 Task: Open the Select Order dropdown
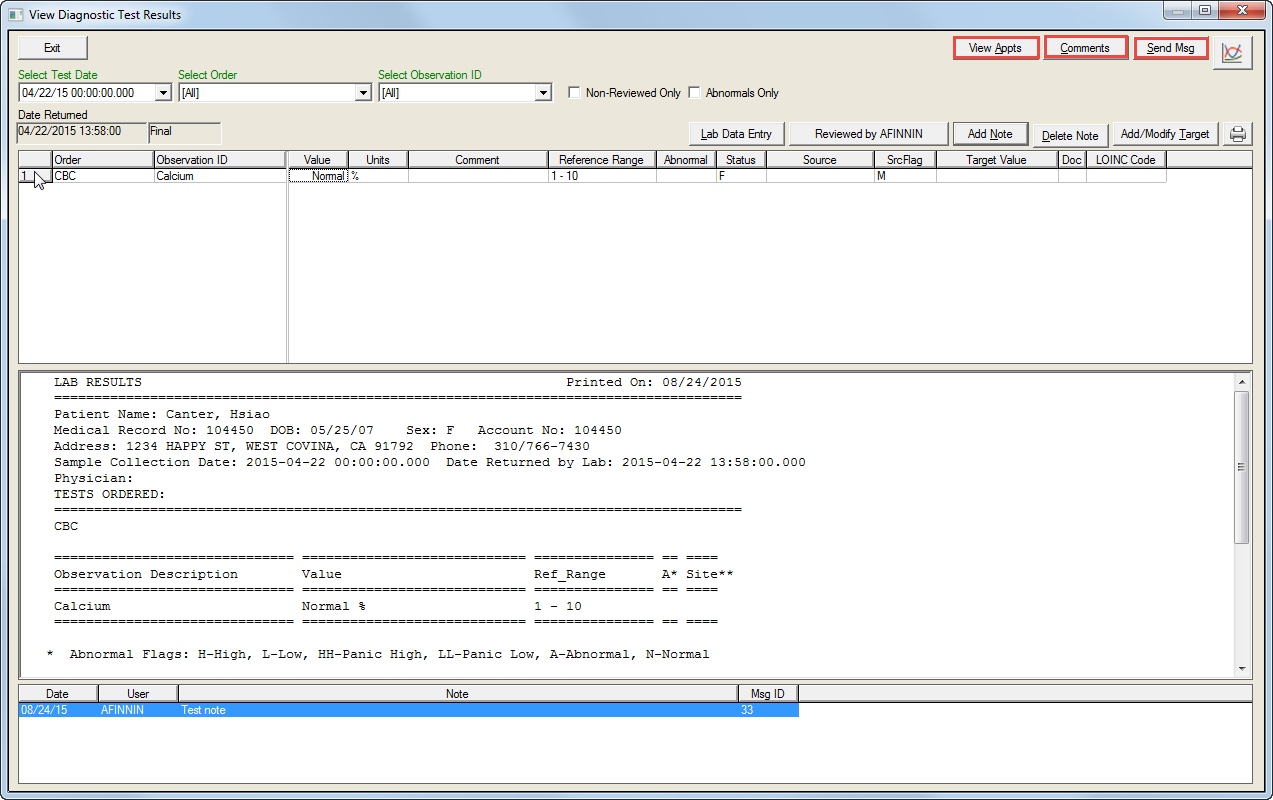pos(364,93)
